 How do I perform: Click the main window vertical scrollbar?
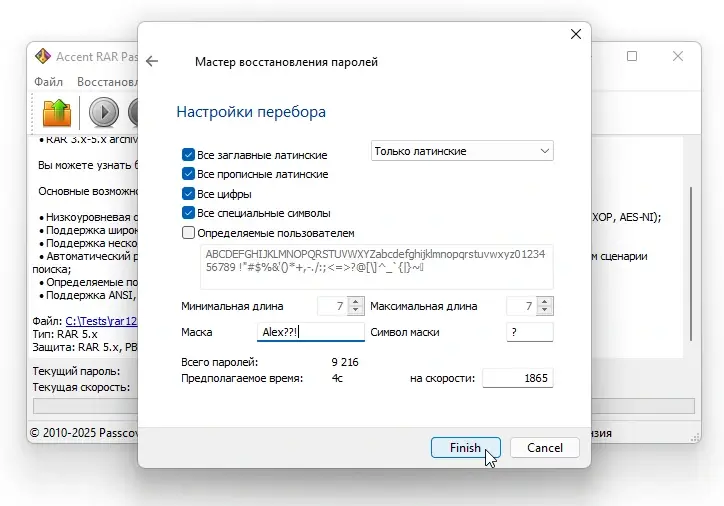(x=691, y=264)
